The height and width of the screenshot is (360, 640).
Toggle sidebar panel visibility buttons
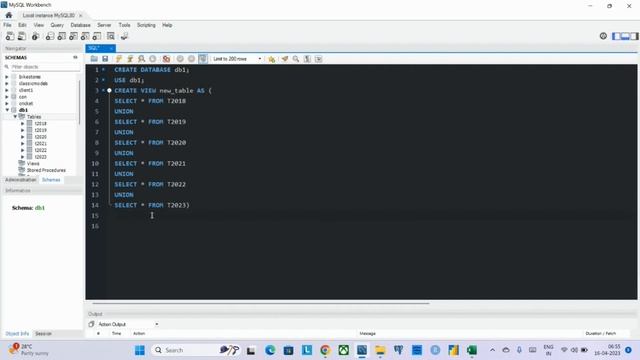[625, 36]
